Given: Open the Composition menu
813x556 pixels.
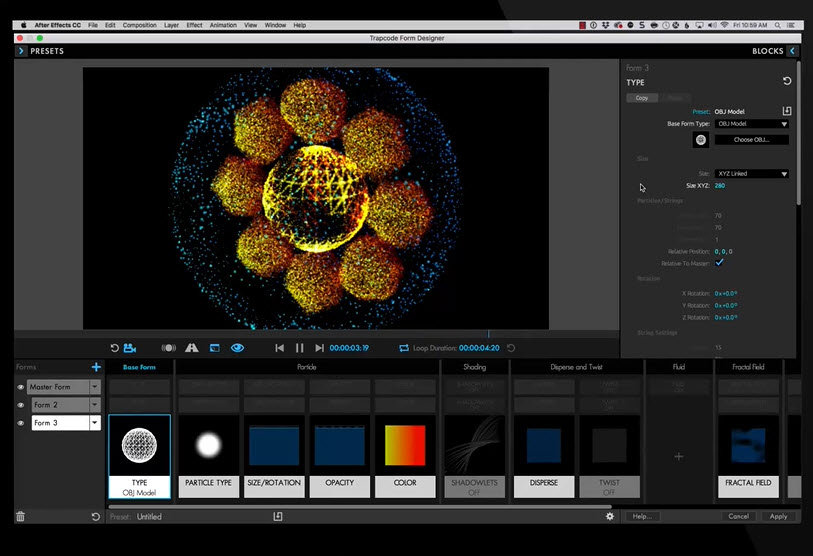Looking at the screenshot, I should pyautogui.click(x=139, y=25).
